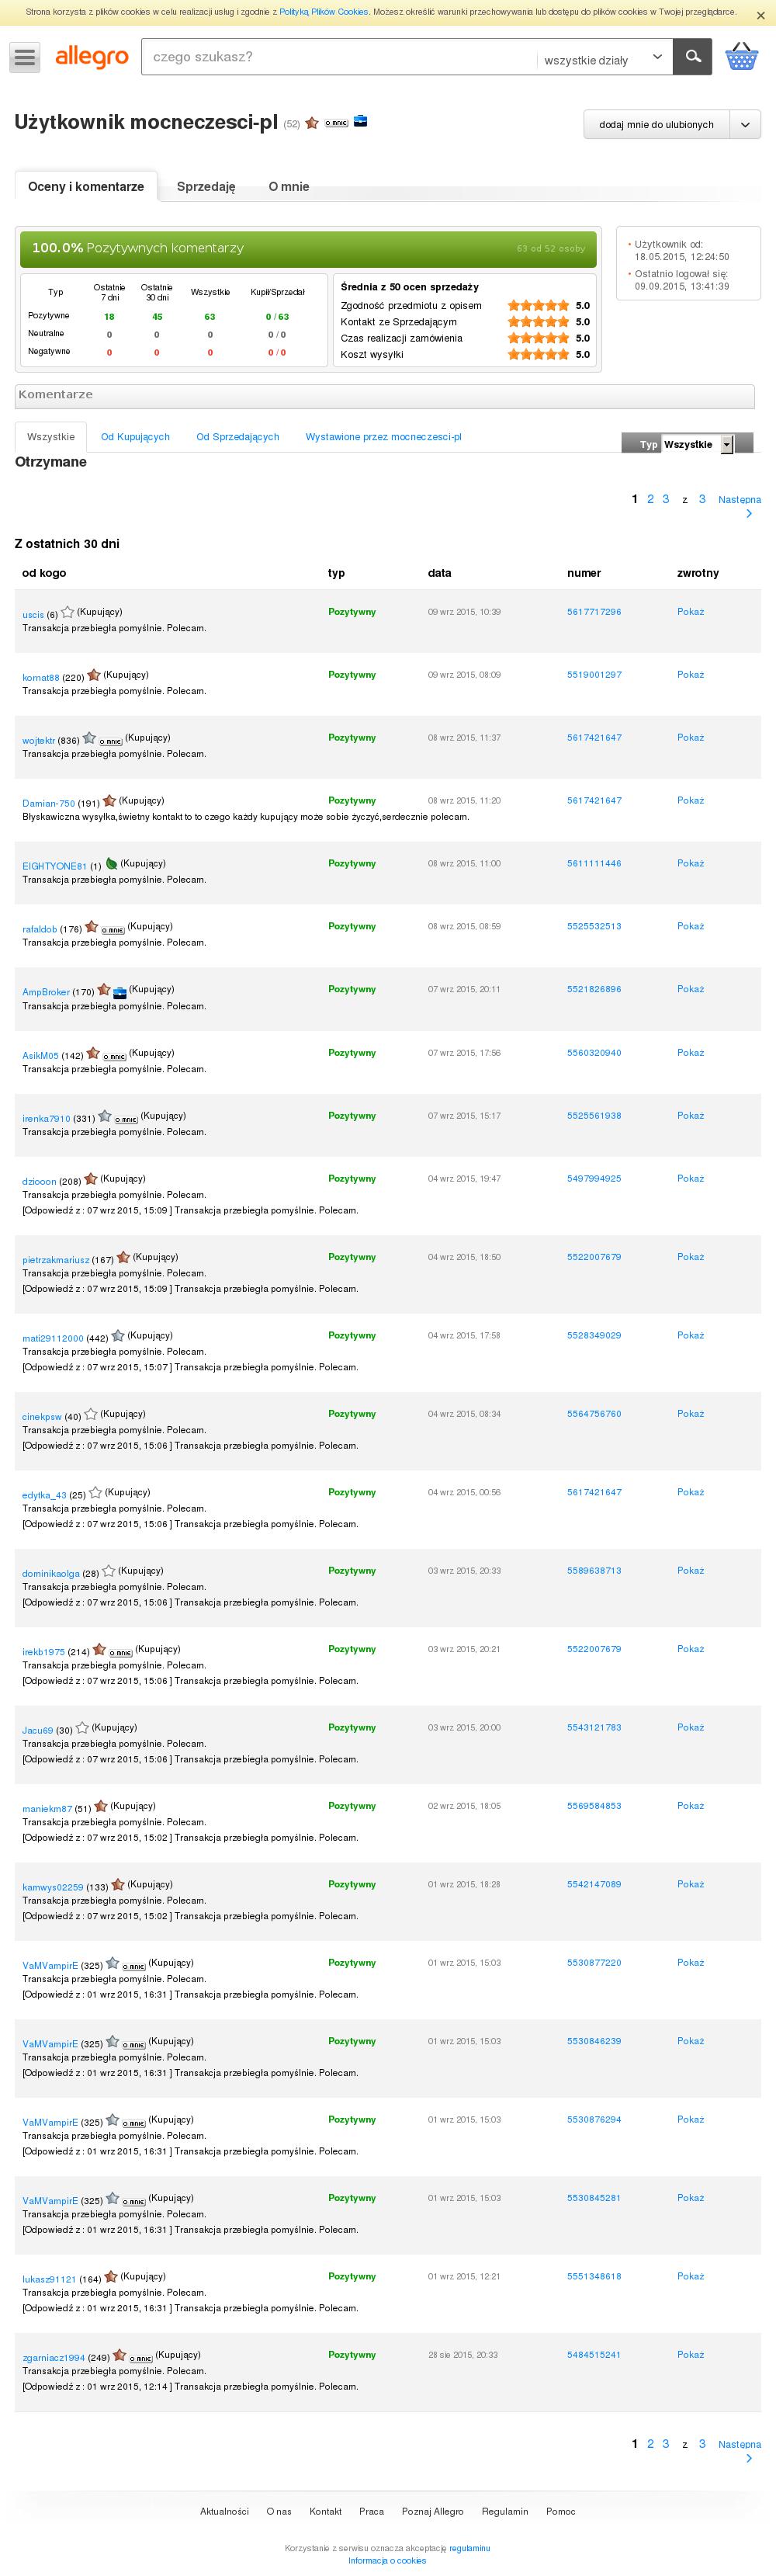Open transaction number 5617717296

pos(594,612)
